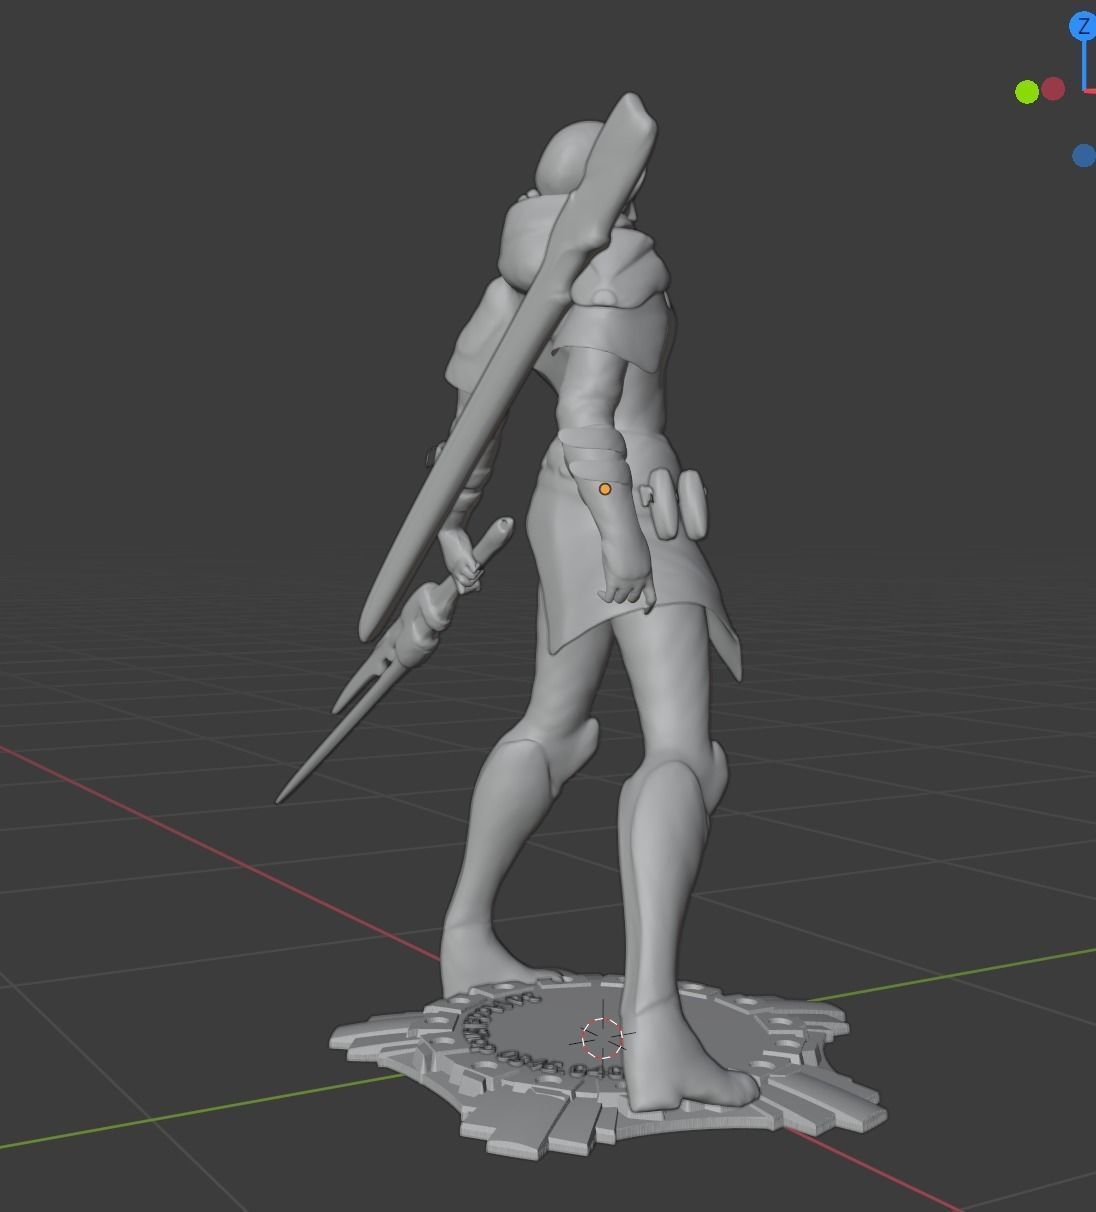Click the dark red X axis gizmo circle
The width and height of the screenshot is (1096, 1212).
pos(1053,89)
